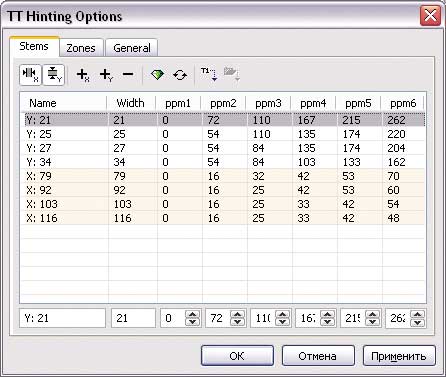The height and width of the screenshot is (377, 446).
Task: Click the ppm4 column header
Action: point(313,103)
